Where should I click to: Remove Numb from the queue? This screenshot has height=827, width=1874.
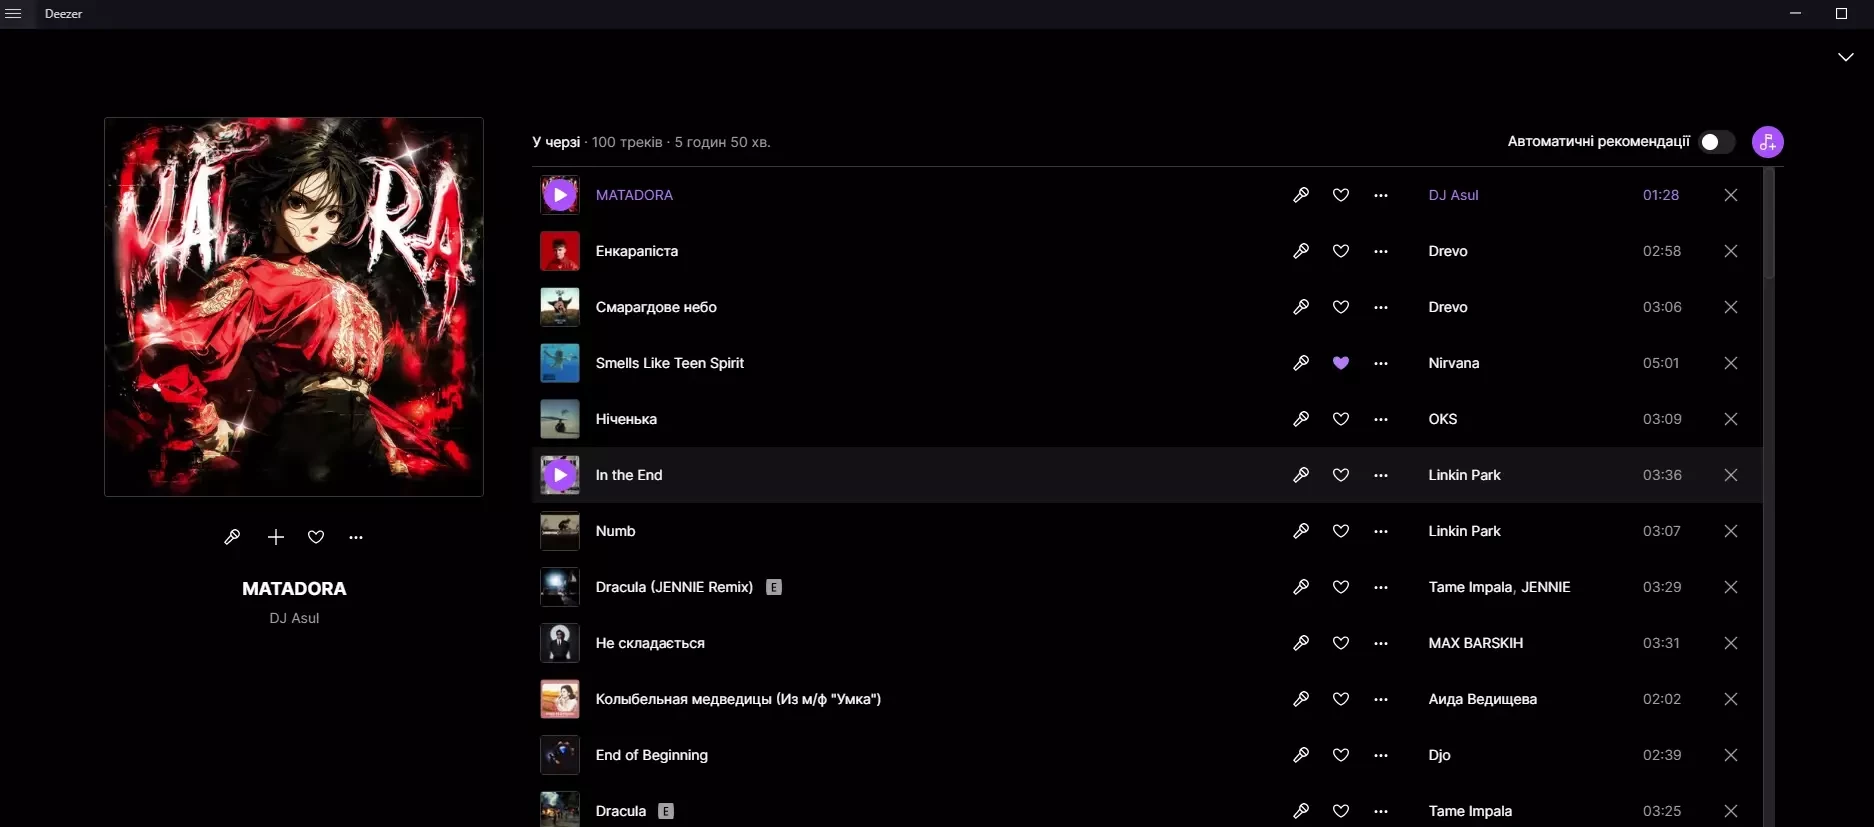(1731, 531)
